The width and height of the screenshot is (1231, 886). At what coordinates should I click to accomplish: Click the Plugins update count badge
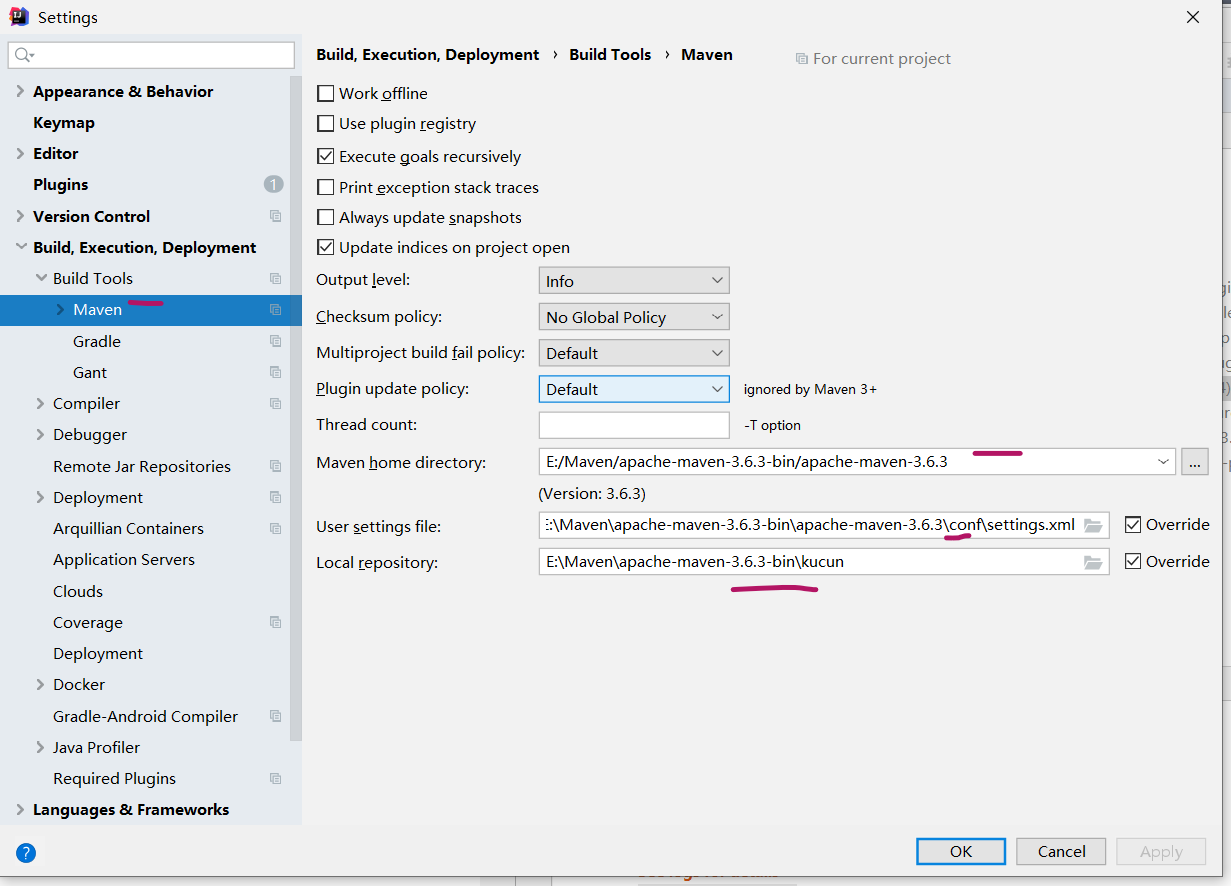tap(273, 184)
